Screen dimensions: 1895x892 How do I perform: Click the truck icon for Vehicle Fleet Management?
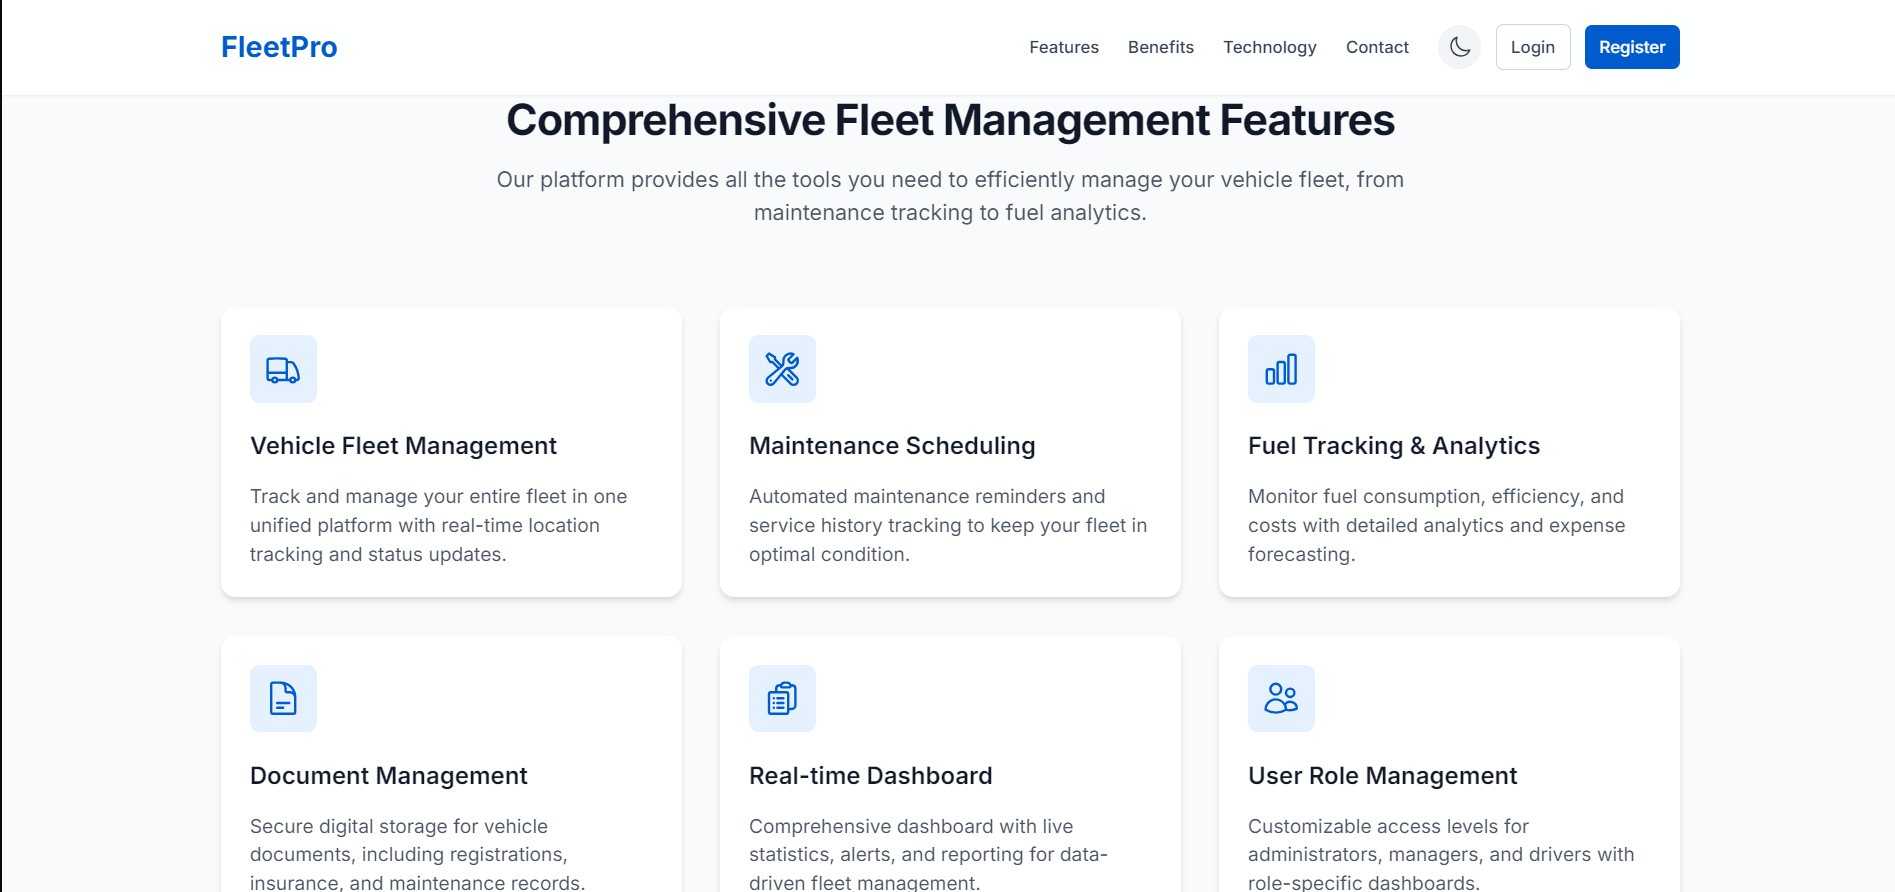283,369
